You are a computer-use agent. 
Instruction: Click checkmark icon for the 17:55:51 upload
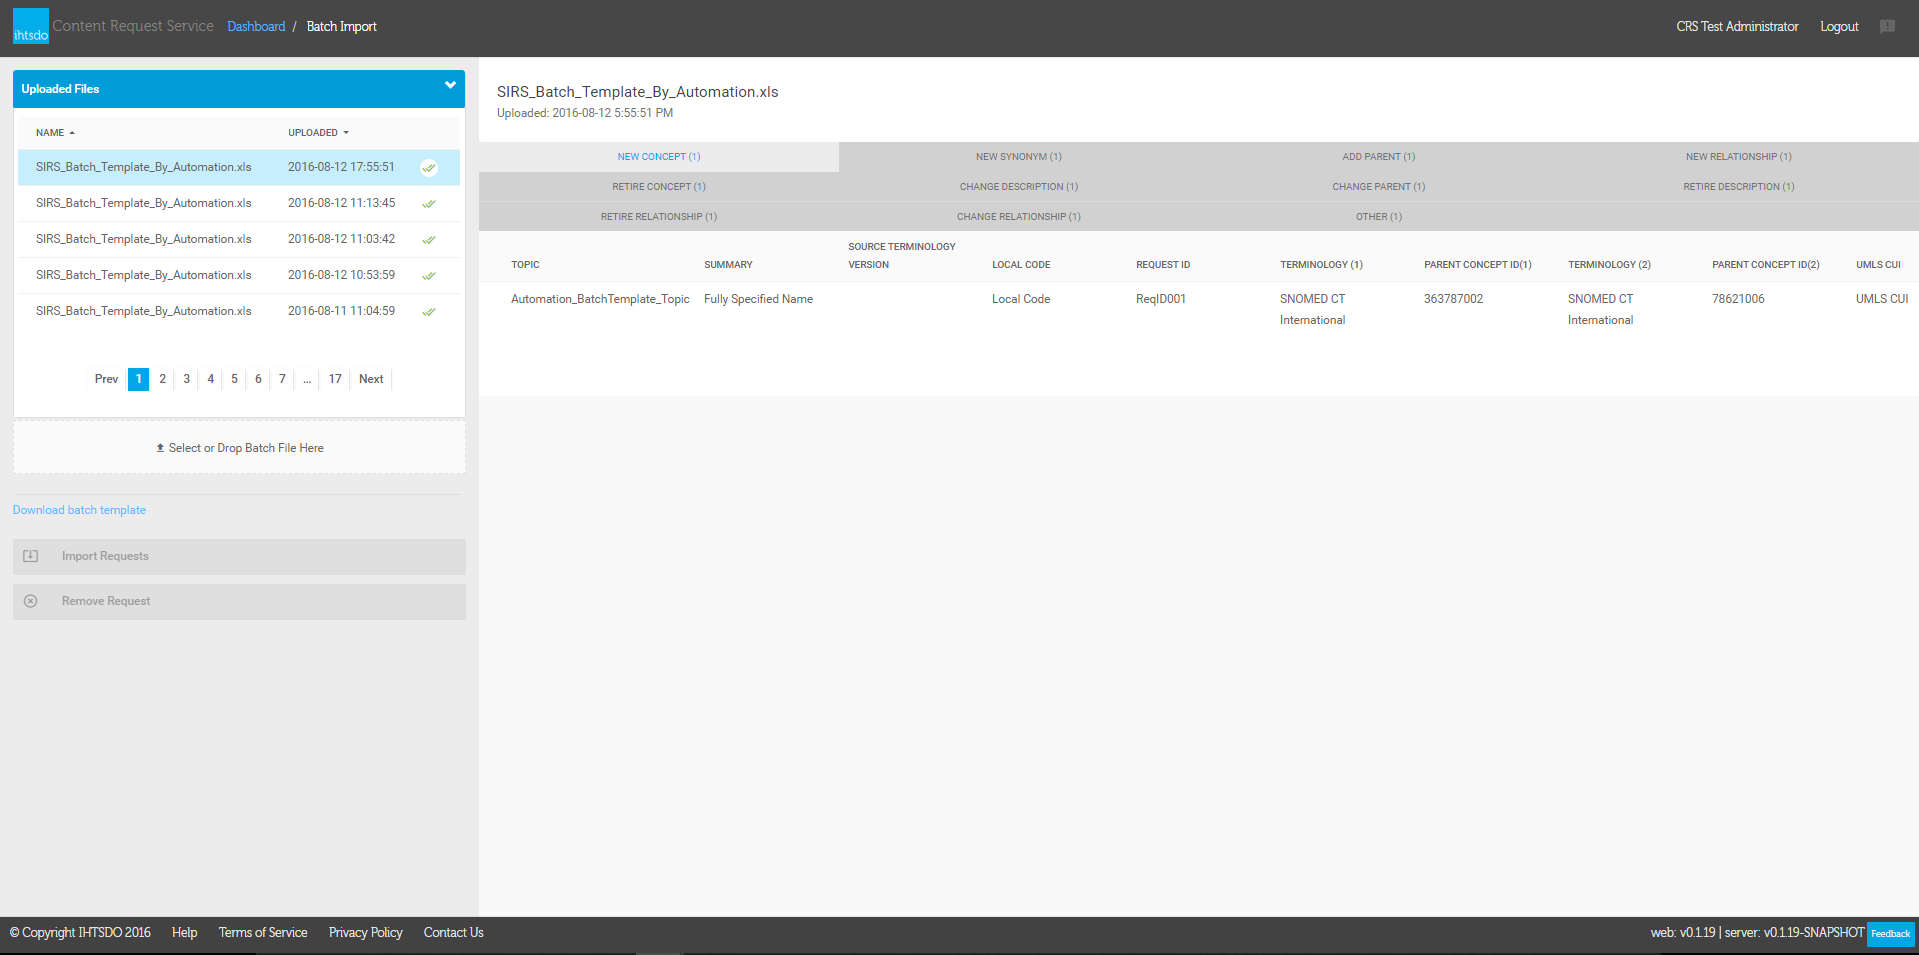click(x=429, y=168)
